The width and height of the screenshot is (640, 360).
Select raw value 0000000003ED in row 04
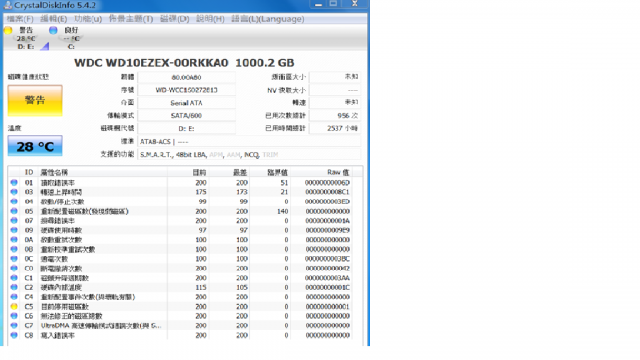pyautogui.click(x=327, y=202)
